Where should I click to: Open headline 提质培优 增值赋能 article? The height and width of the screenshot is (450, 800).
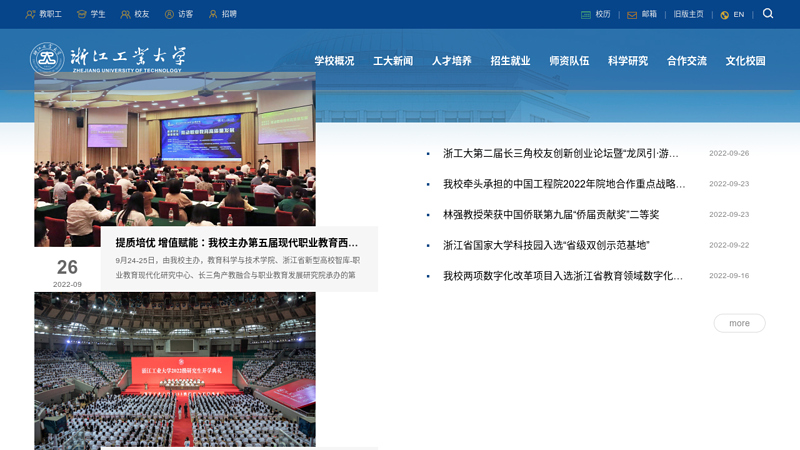pyautogui.click(x=237, y=243)
